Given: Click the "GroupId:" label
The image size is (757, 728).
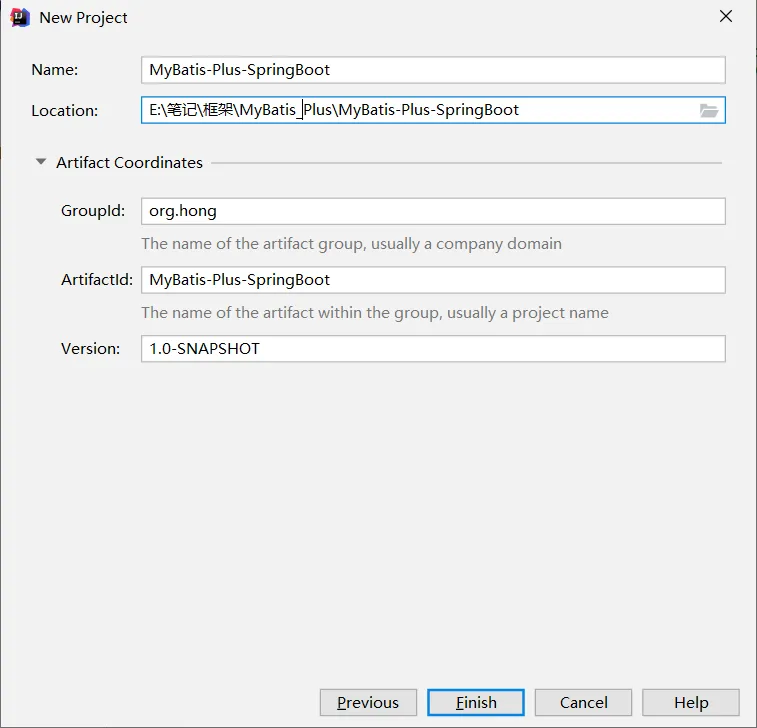Looking at the screenshot, I should click(93, 211).
